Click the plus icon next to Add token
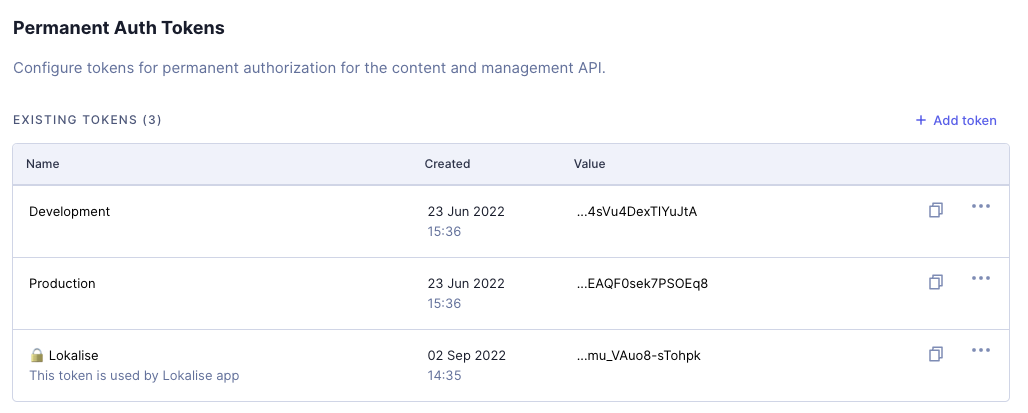The image size is (1028, 413). [x=921, y=120]
